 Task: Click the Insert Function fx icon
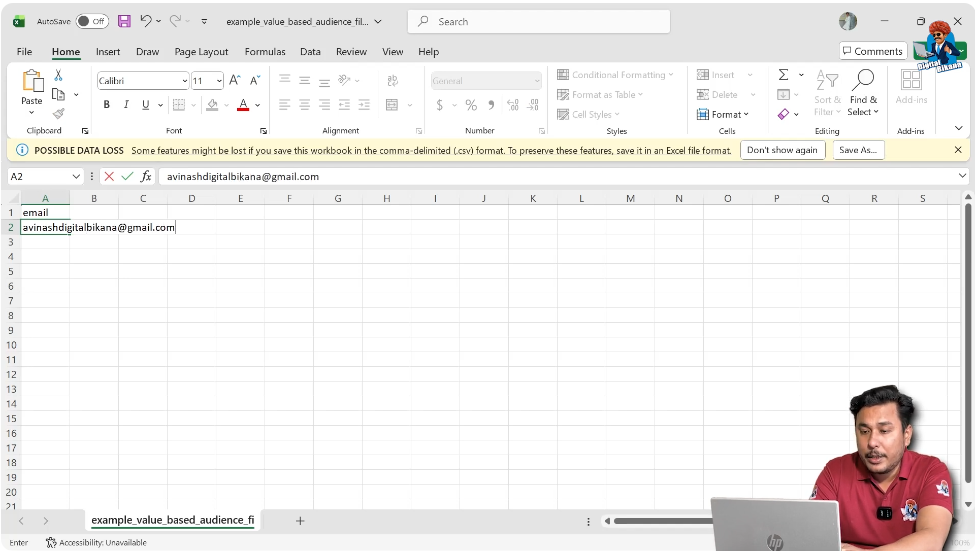click(x=146, y=177)
